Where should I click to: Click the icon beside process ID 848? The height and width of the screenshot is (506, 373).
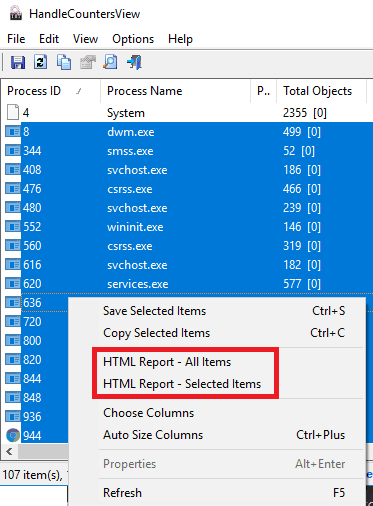pos(13,398)
